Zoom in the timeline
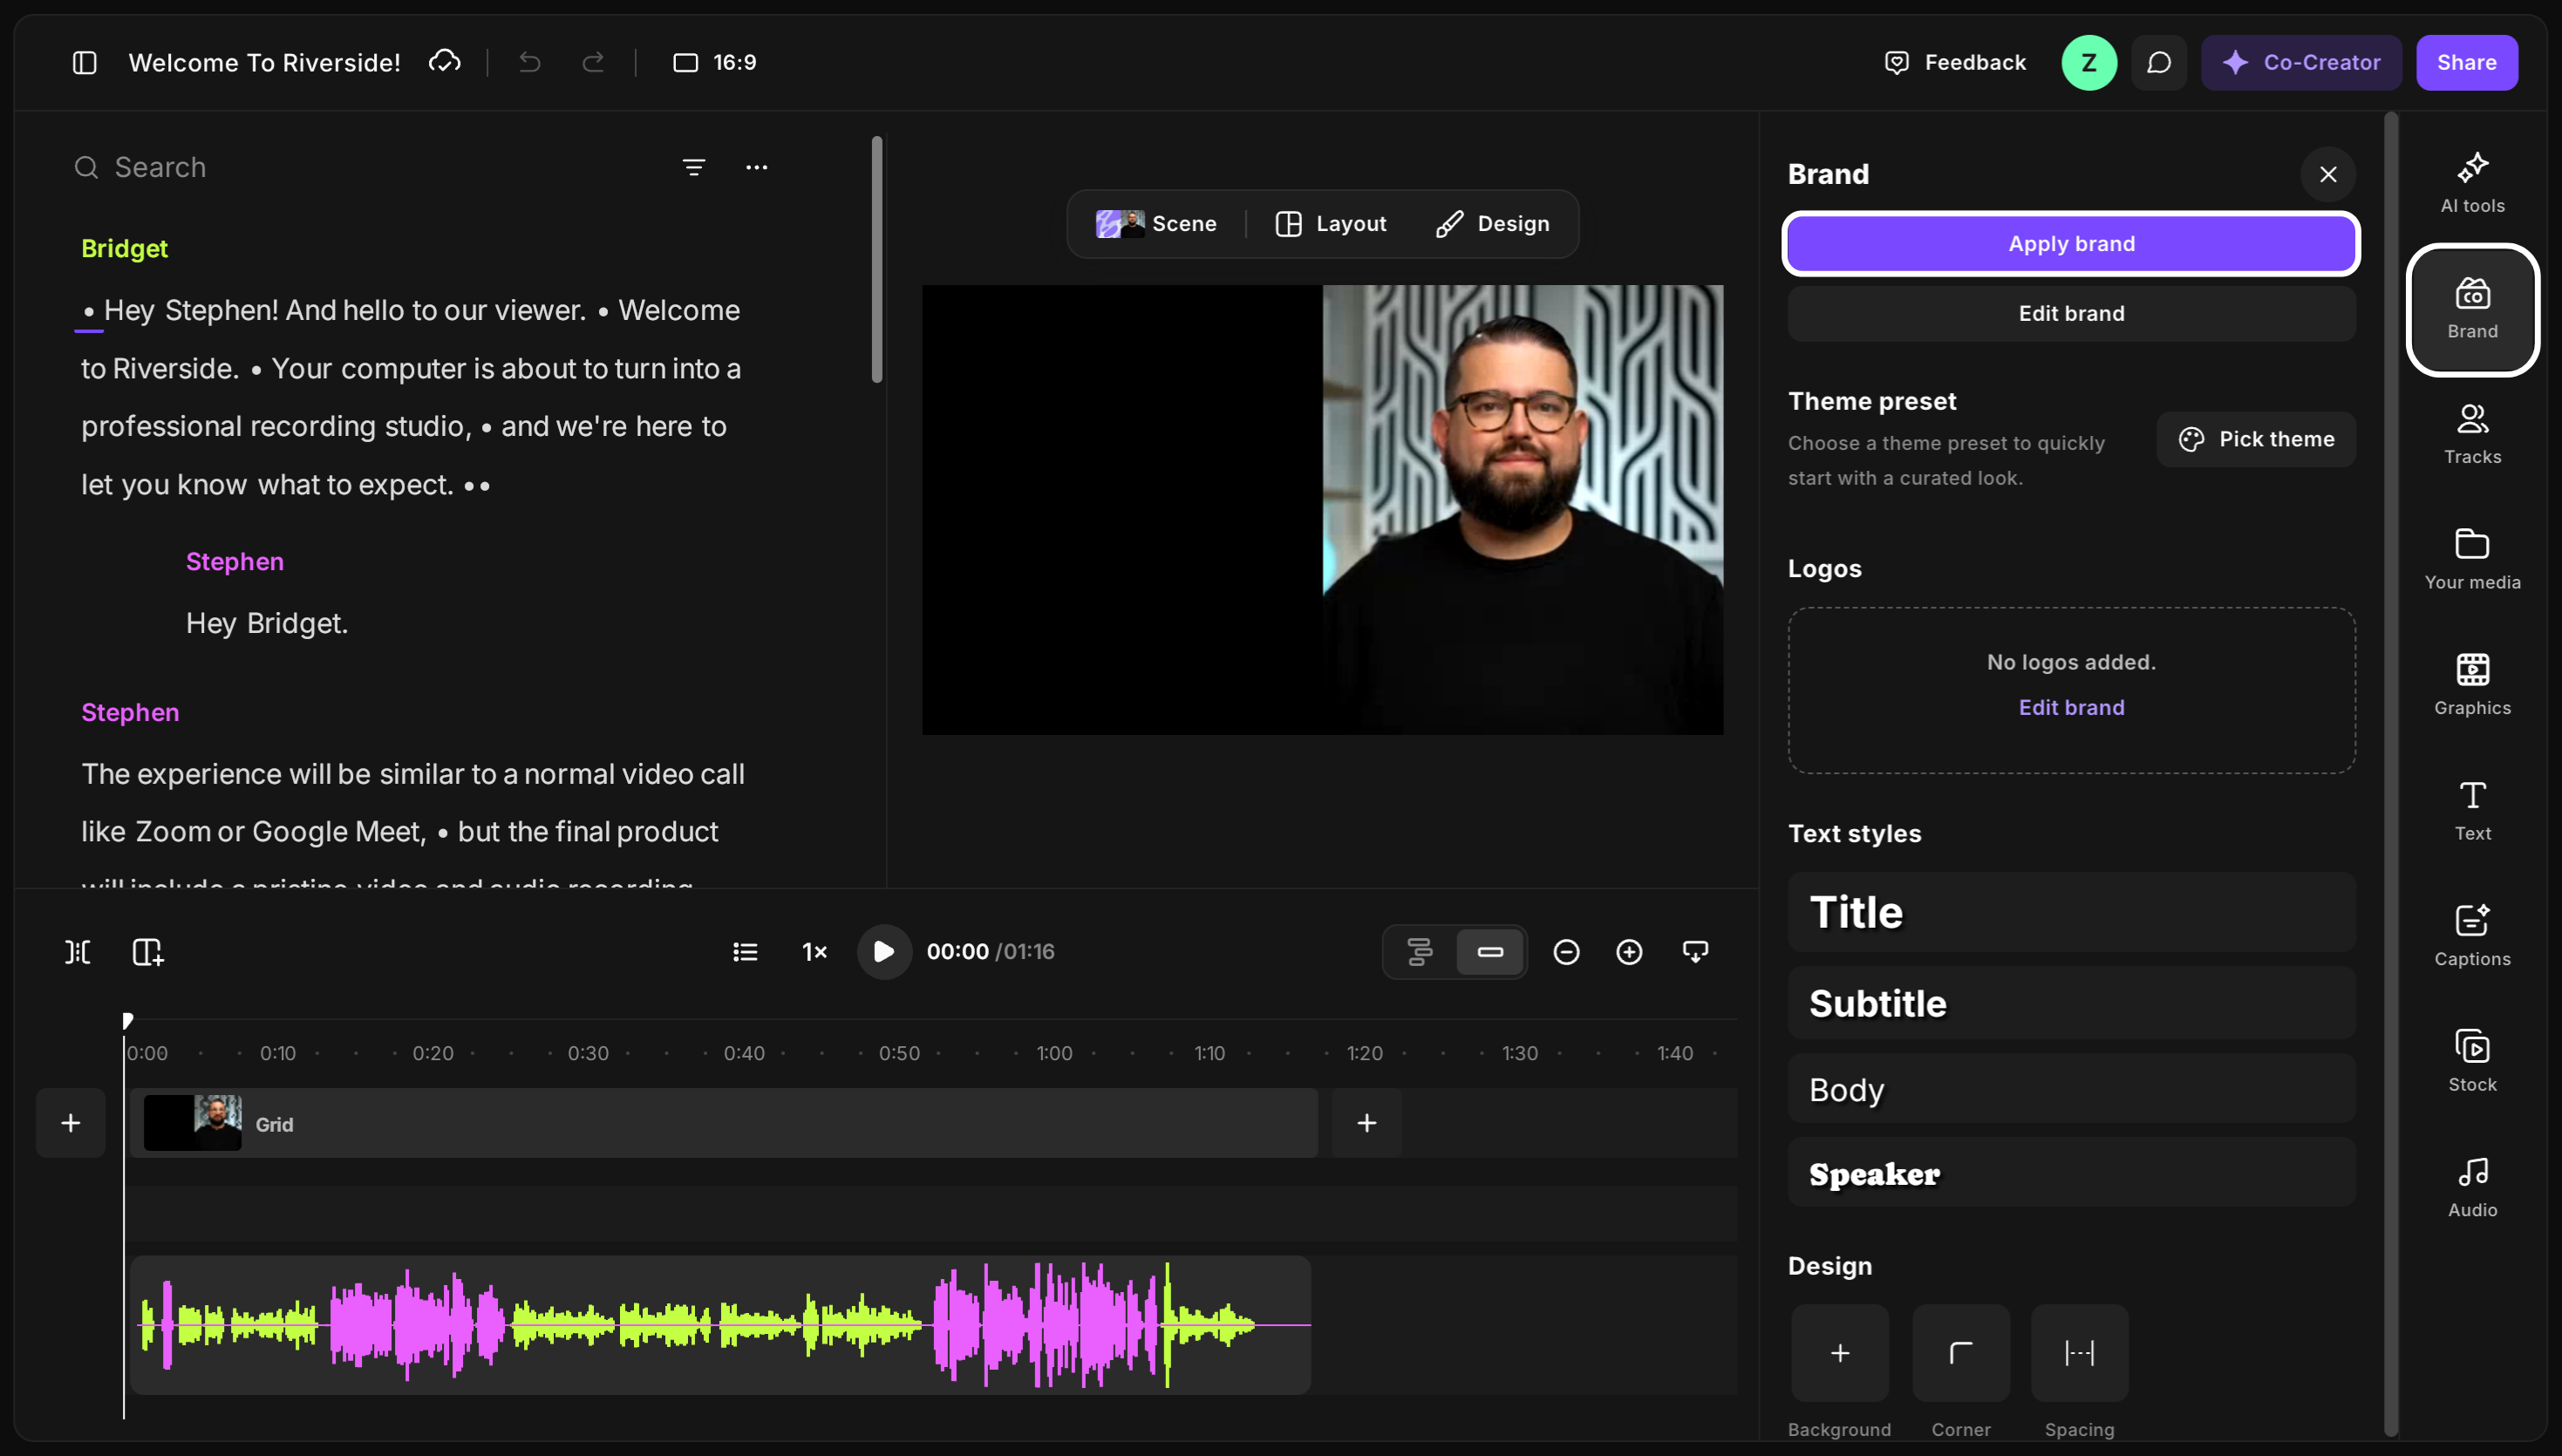Image resolution: width=2562 pixels, height=1456 pixels. pos(1629,951)
